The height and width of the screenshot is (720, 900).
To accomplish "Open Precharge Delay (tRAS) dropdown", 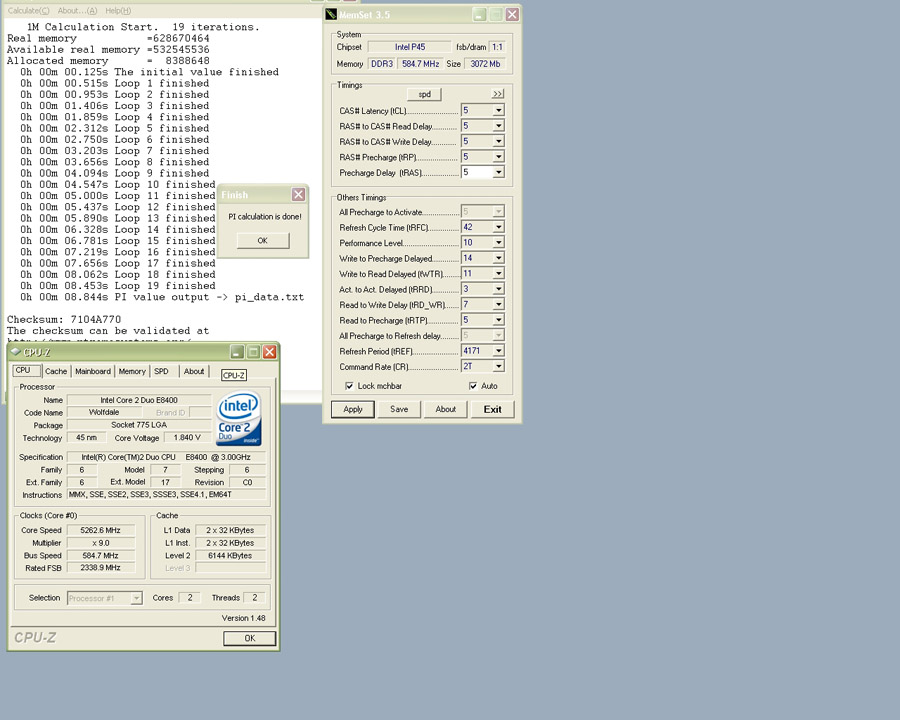I will tap(498, 172).
